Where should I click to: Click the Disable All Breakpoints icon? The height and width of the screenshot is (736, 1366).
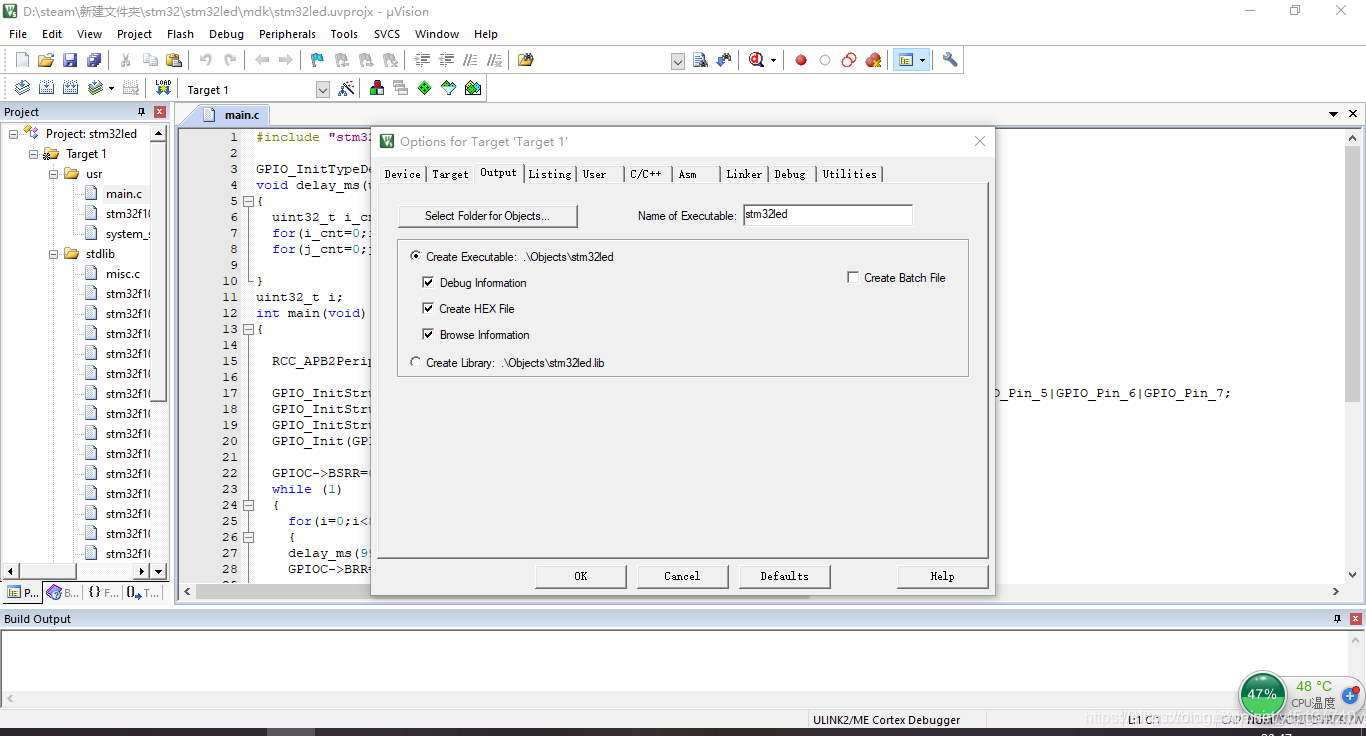point(849,60)
